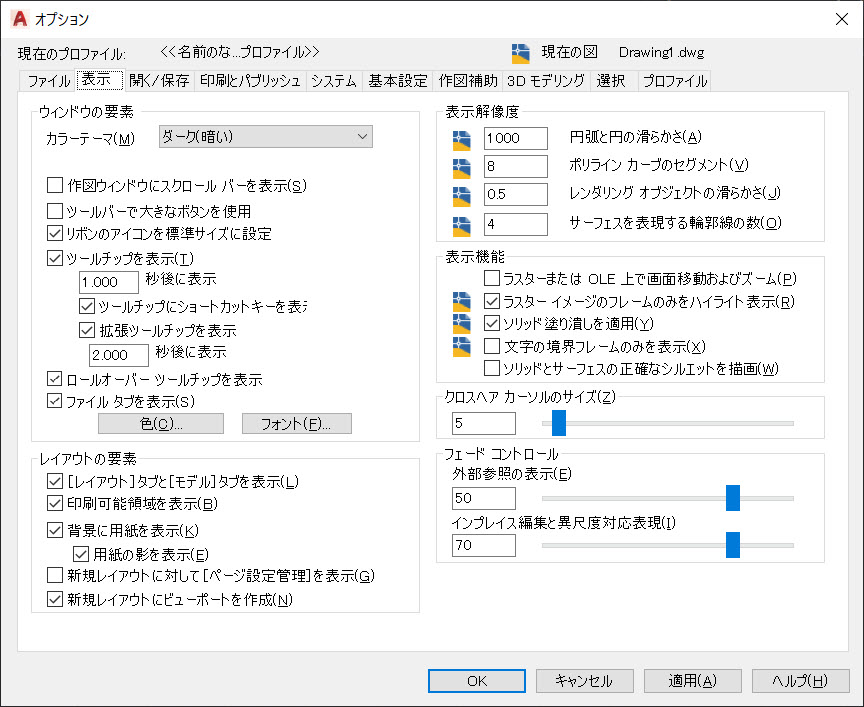Select the 表示 tab
The image size is (864, 707).
100,79
